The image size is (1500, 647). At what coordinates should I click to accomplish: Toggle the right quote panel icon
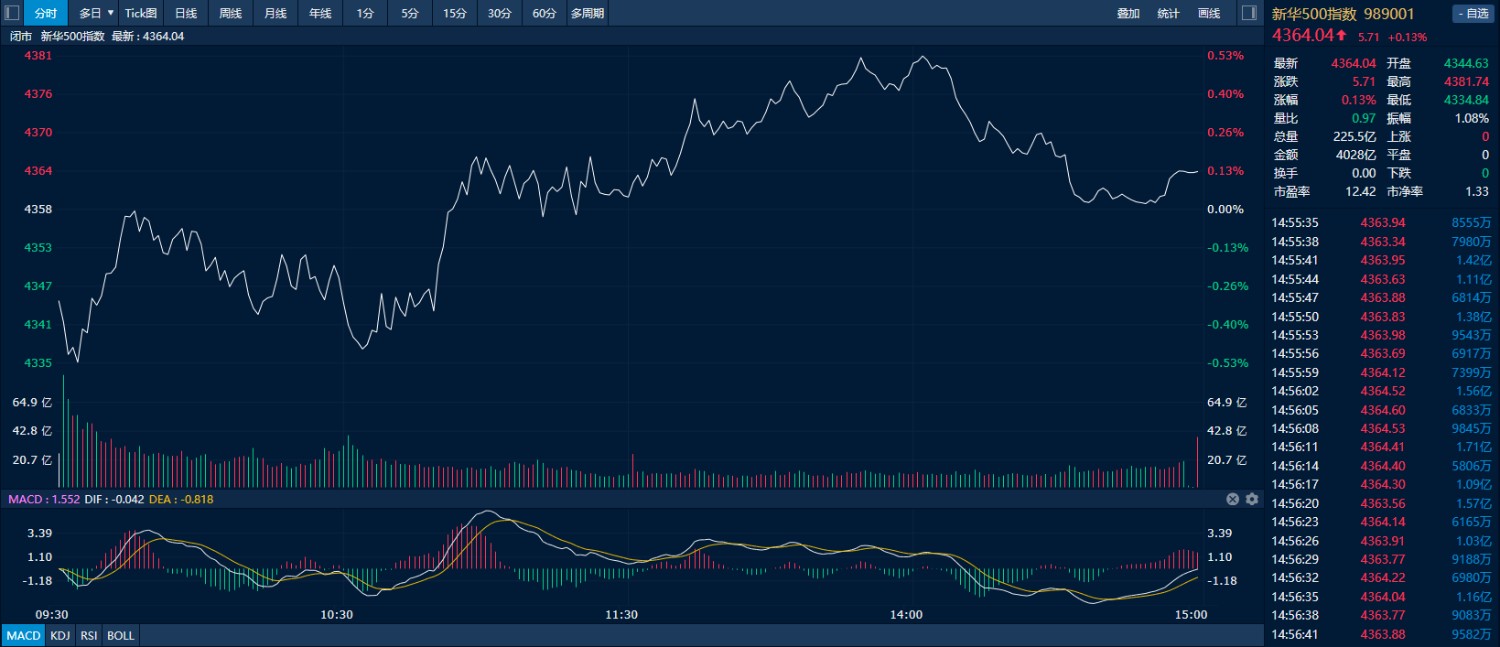tap(1249, 13)
